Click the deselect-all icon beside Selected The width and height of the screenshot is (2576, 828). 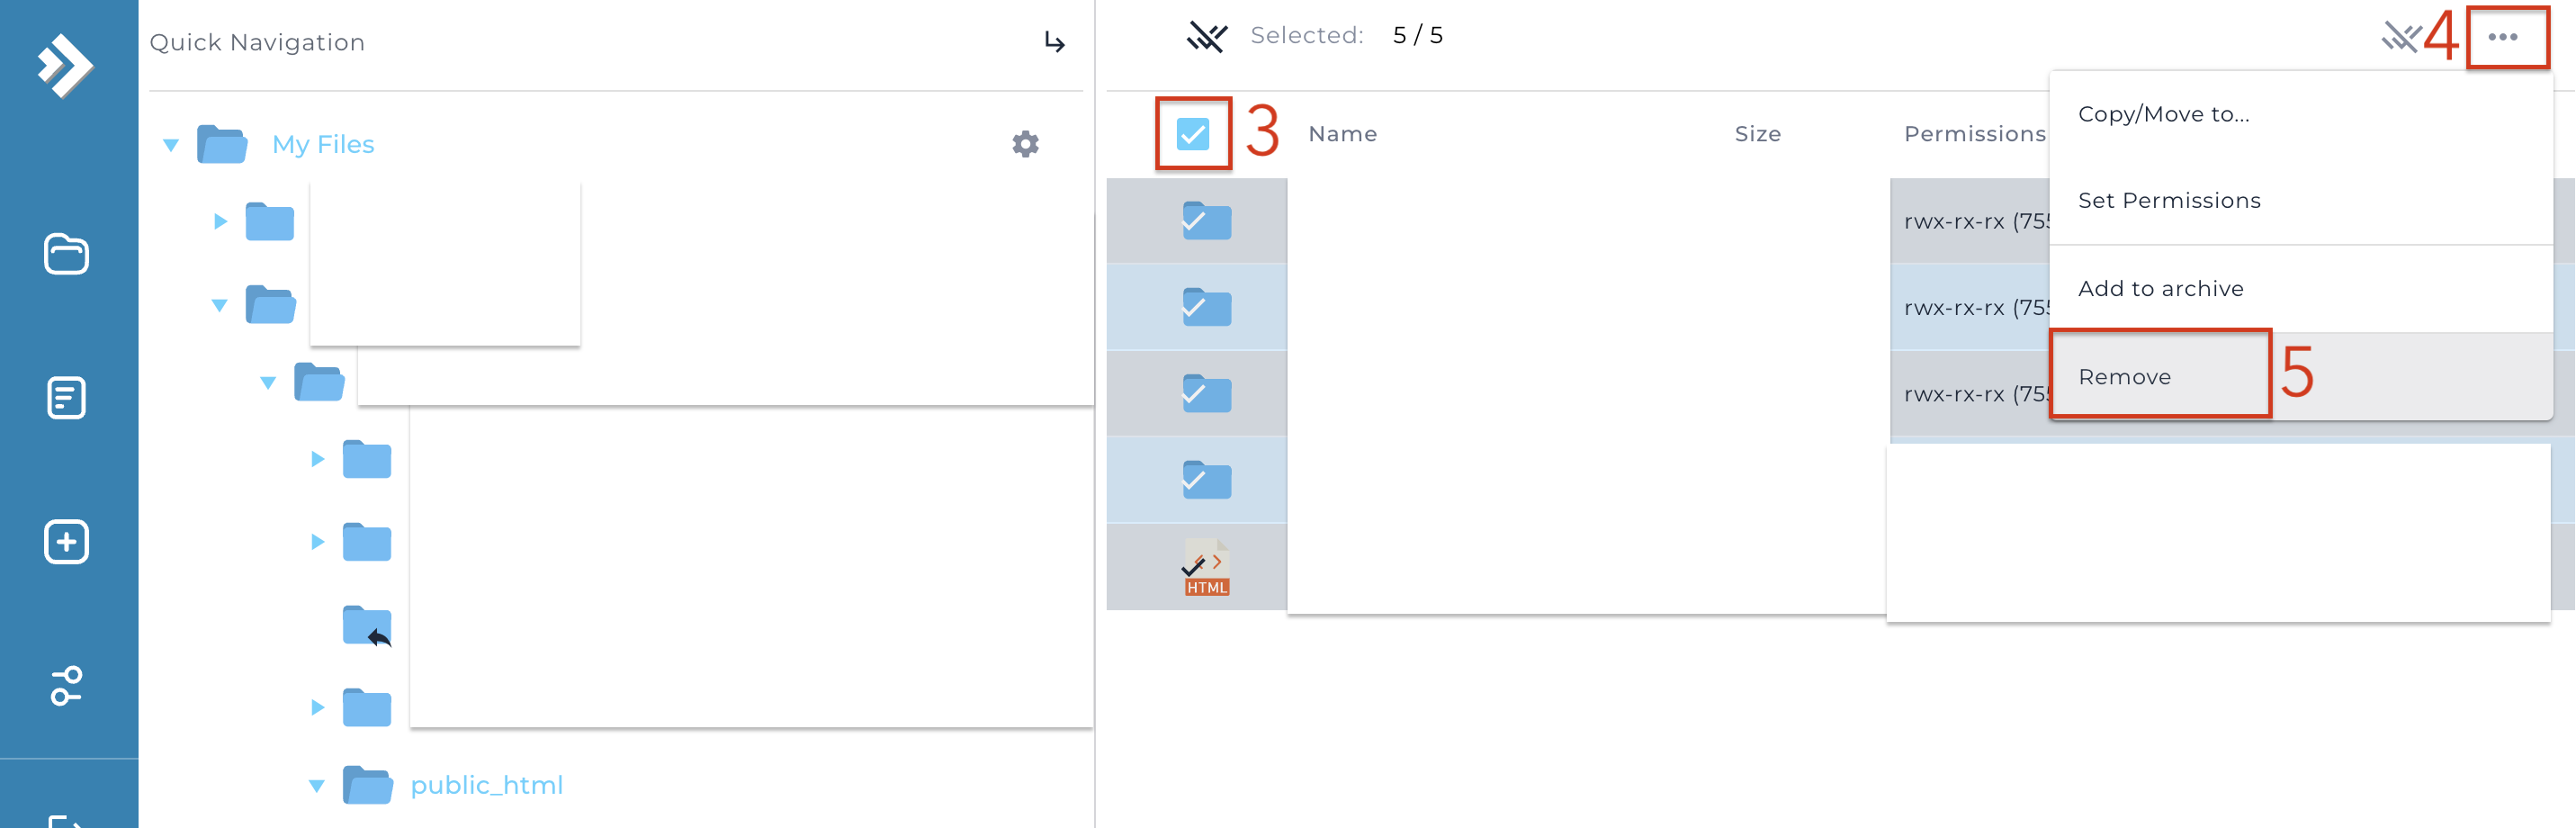(1206, 36)
